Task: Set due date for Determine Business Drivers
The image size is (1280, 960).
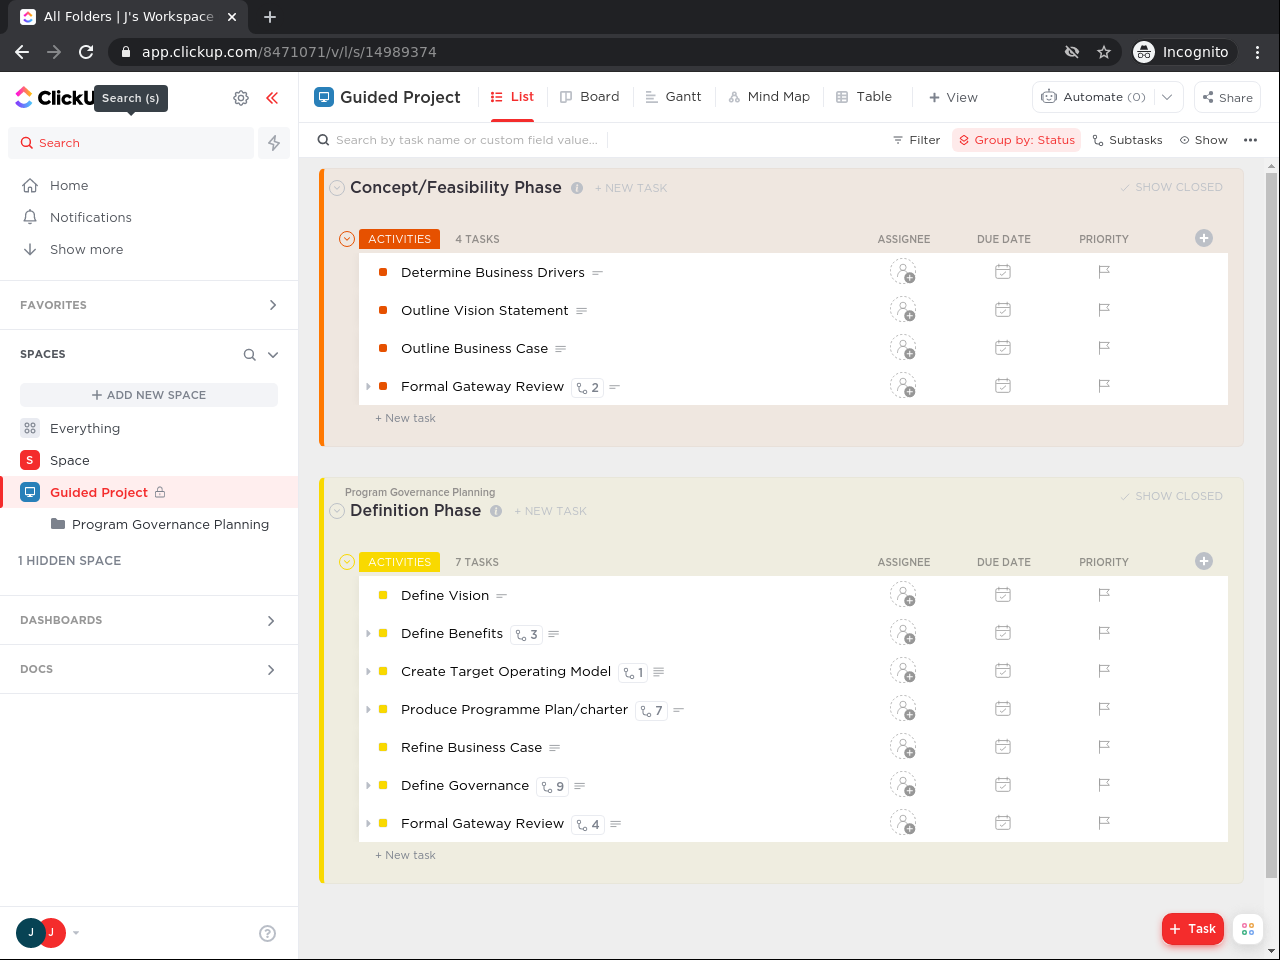Action: (1003, 272)
